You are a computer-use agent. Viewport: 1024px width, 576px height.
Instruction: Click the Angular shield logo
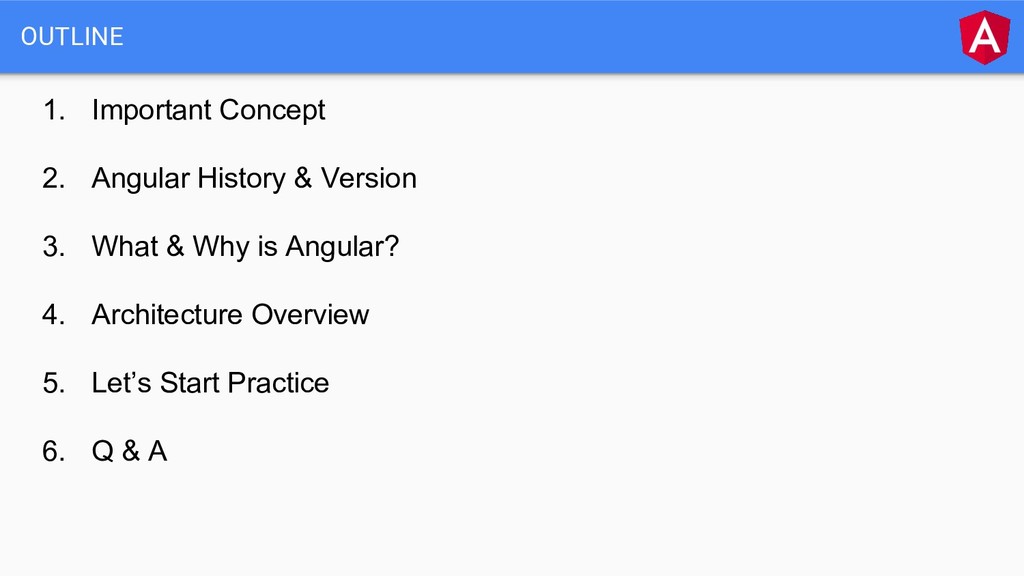point(985,37)
